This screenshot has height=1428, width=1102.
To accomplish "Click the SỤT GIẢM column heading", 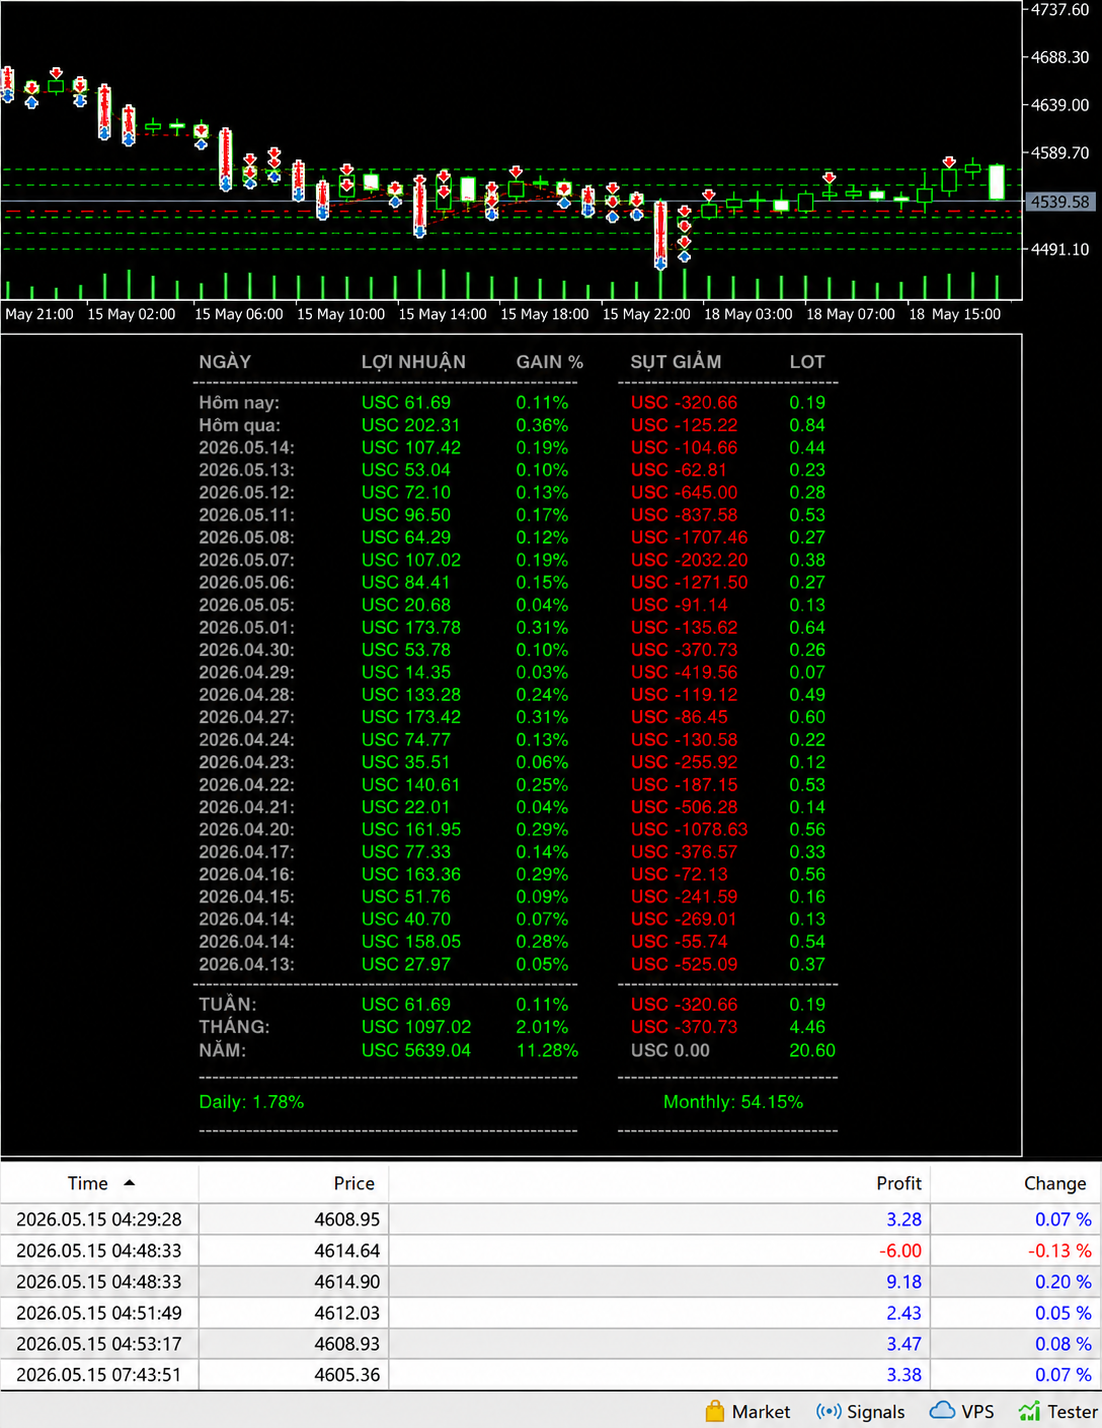I will [x=676, y=361].
